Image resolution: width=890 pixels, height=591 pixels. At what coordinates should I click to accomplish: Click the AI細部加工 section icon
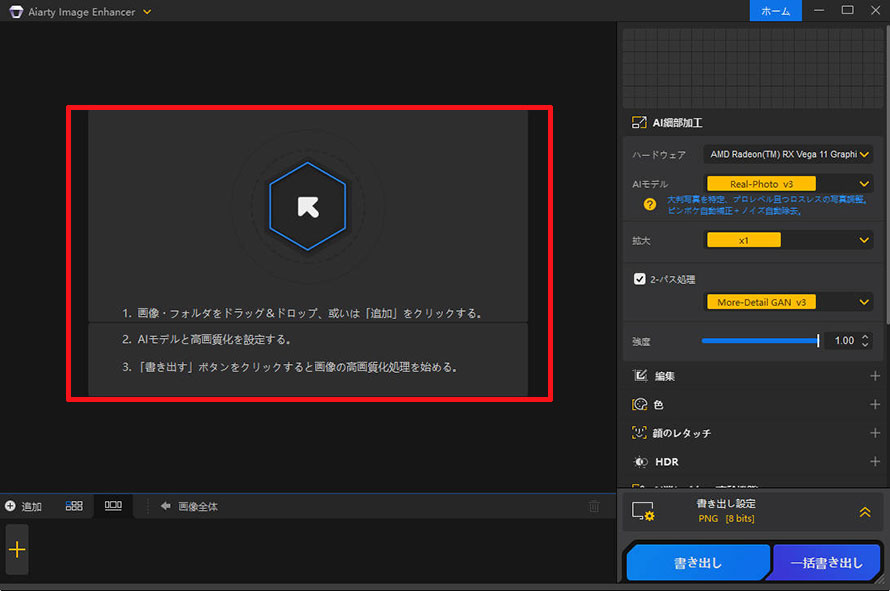point(639,123)
